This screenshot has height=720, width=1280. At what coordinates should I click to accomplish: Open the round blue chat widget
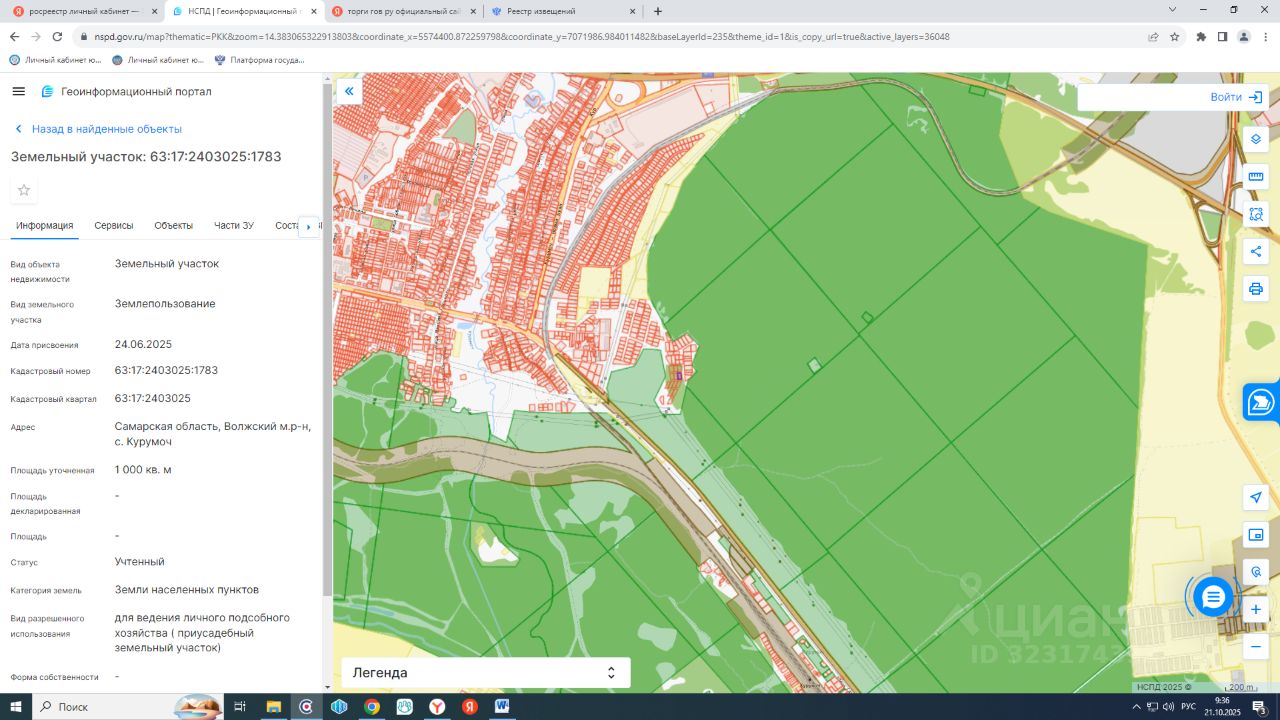pyautogui.click(x=1213, y=597)
